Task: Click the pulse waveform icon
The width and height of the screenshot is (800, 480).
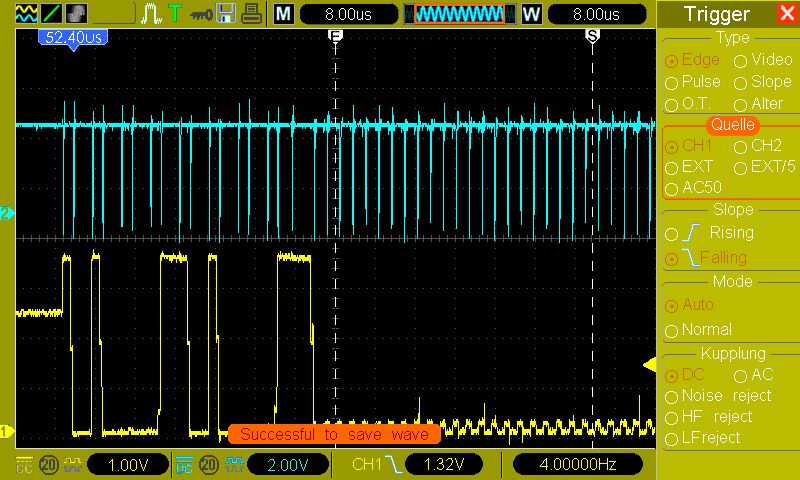Action: [152, 14]
